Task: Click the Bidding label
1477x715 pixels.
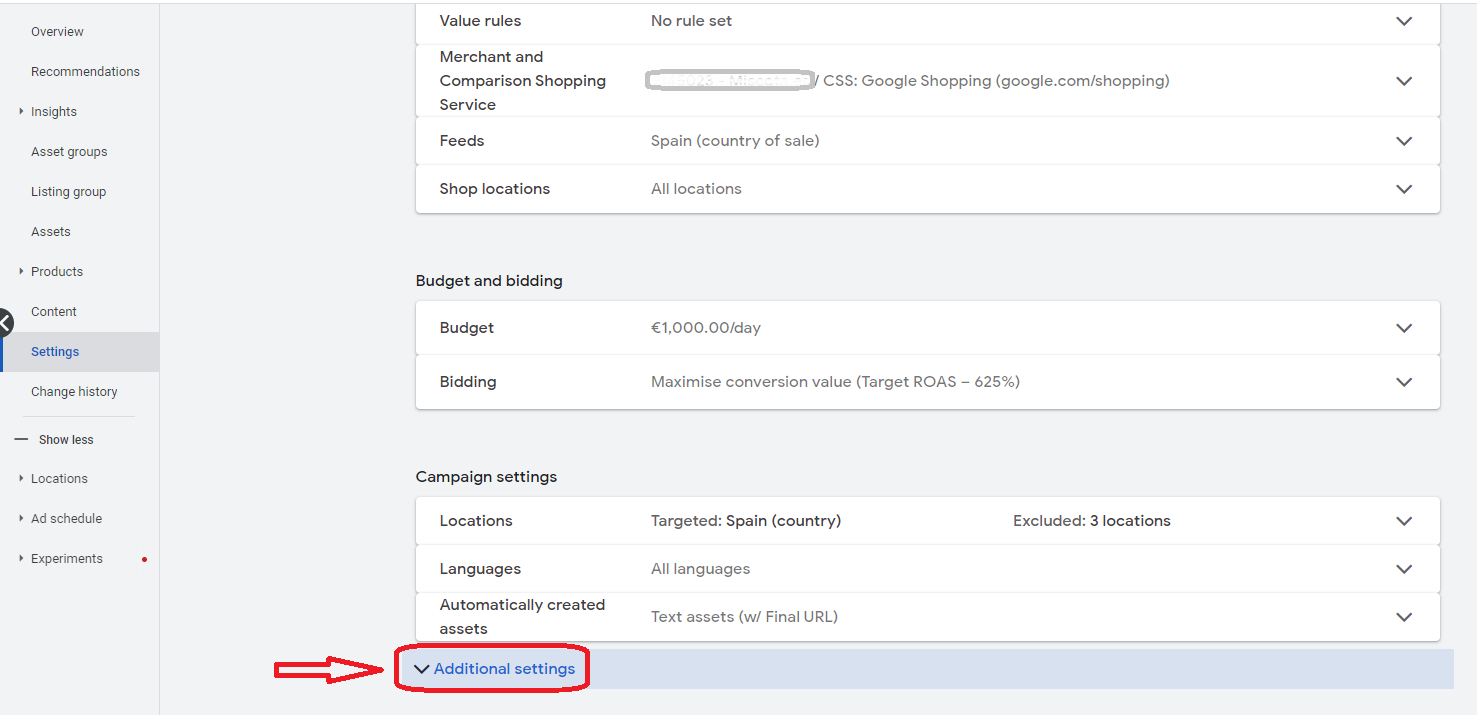Action: [468, 382]
